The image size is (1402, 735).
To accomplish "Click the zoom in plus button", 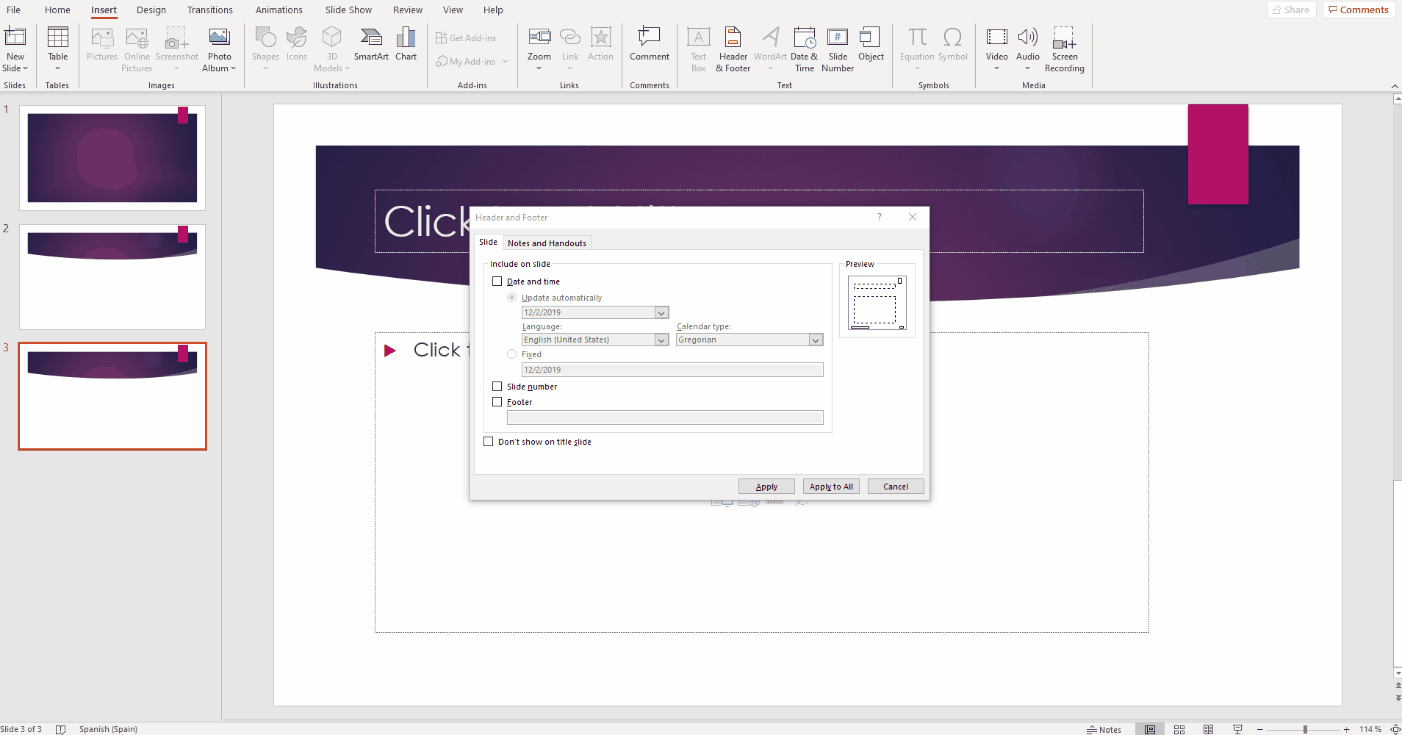I will pos(1347,729).
